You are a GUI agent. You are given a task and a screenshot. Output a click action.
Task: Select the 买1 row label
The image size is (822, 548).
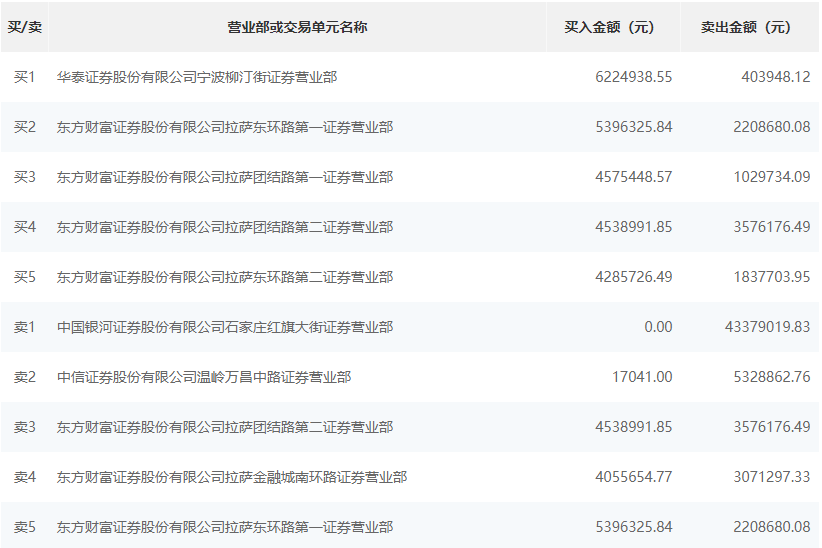pyautogui.click(x=25, y=77)
